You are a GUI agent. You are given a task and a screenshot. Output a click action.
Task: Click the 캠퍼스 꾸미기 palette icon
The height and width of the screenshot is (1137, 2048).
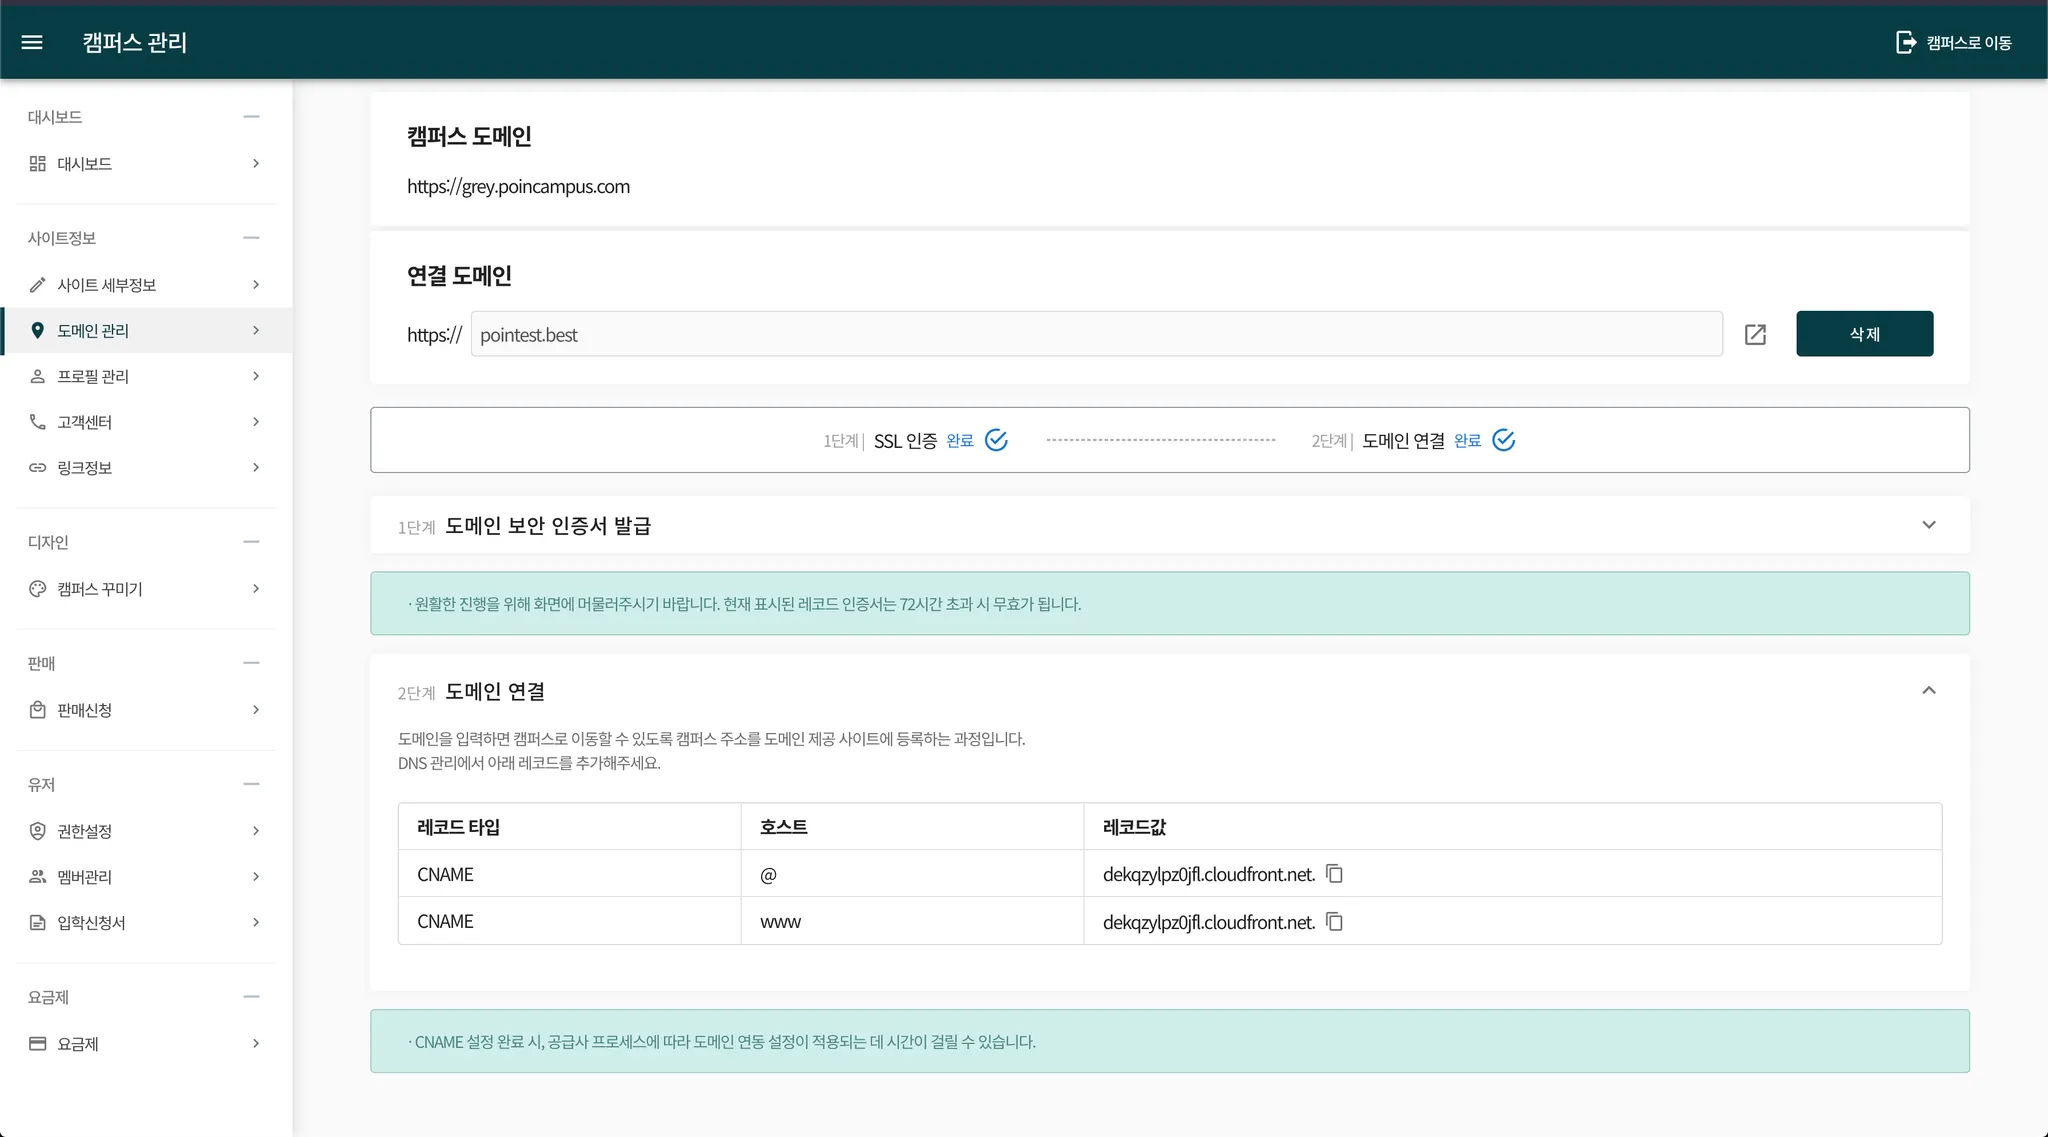pyautogui.click(x=38, y=589)
